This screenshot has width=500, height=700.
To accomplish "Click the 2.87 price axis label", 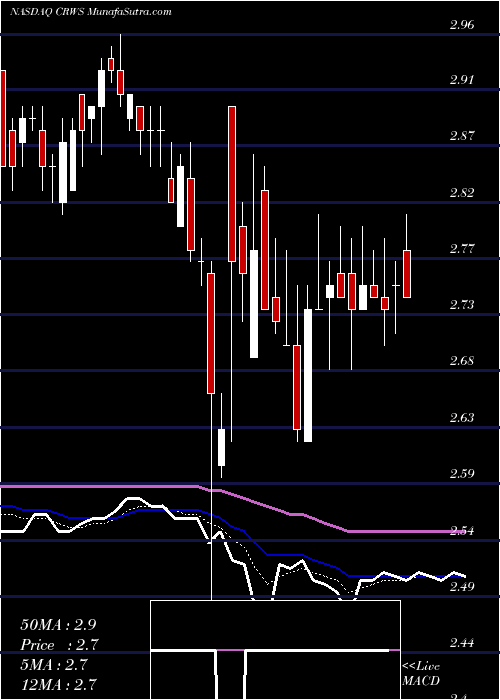I will pyautogui.click(x=462, y=136).
